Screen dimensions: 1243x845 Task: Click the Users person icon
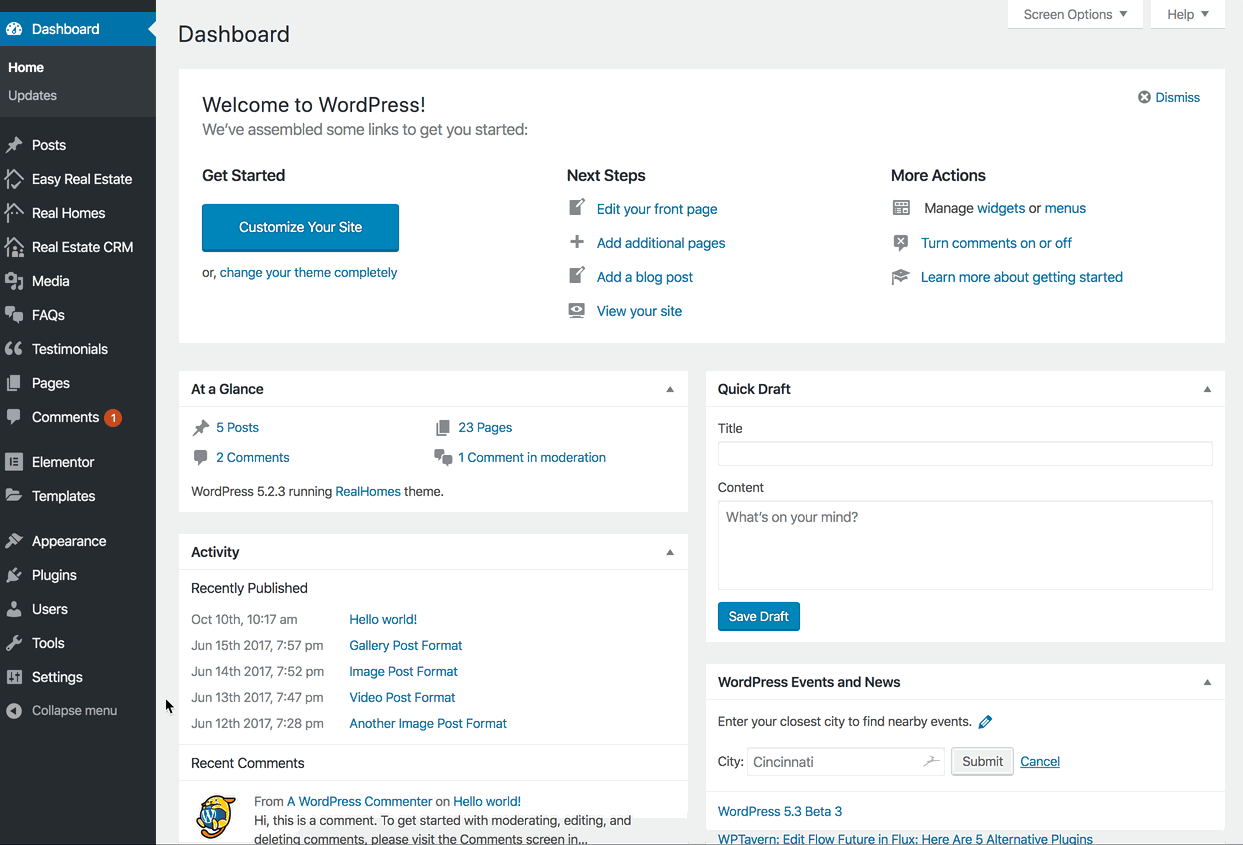(x=14, y=609)
